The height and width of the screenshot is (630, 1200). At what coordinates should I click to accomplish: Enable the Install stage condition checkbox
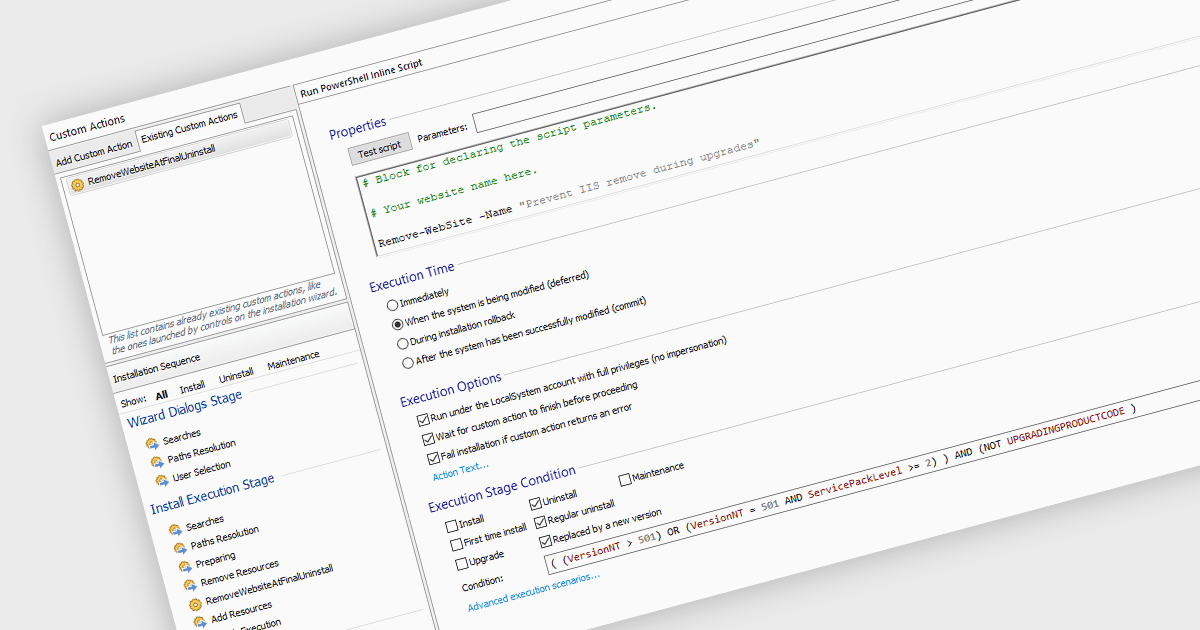451,525
